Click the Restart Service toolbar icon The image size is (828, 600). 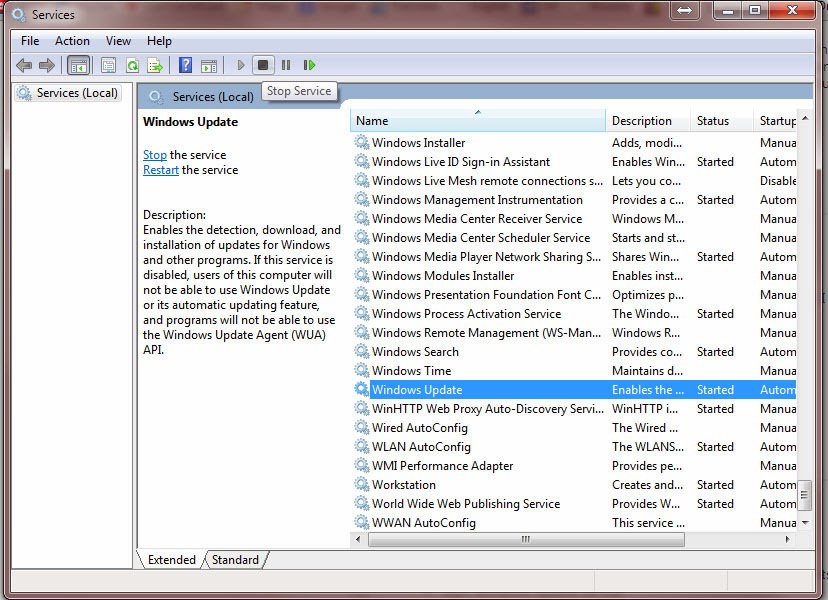pyautogui.click(x=309, y=65)
